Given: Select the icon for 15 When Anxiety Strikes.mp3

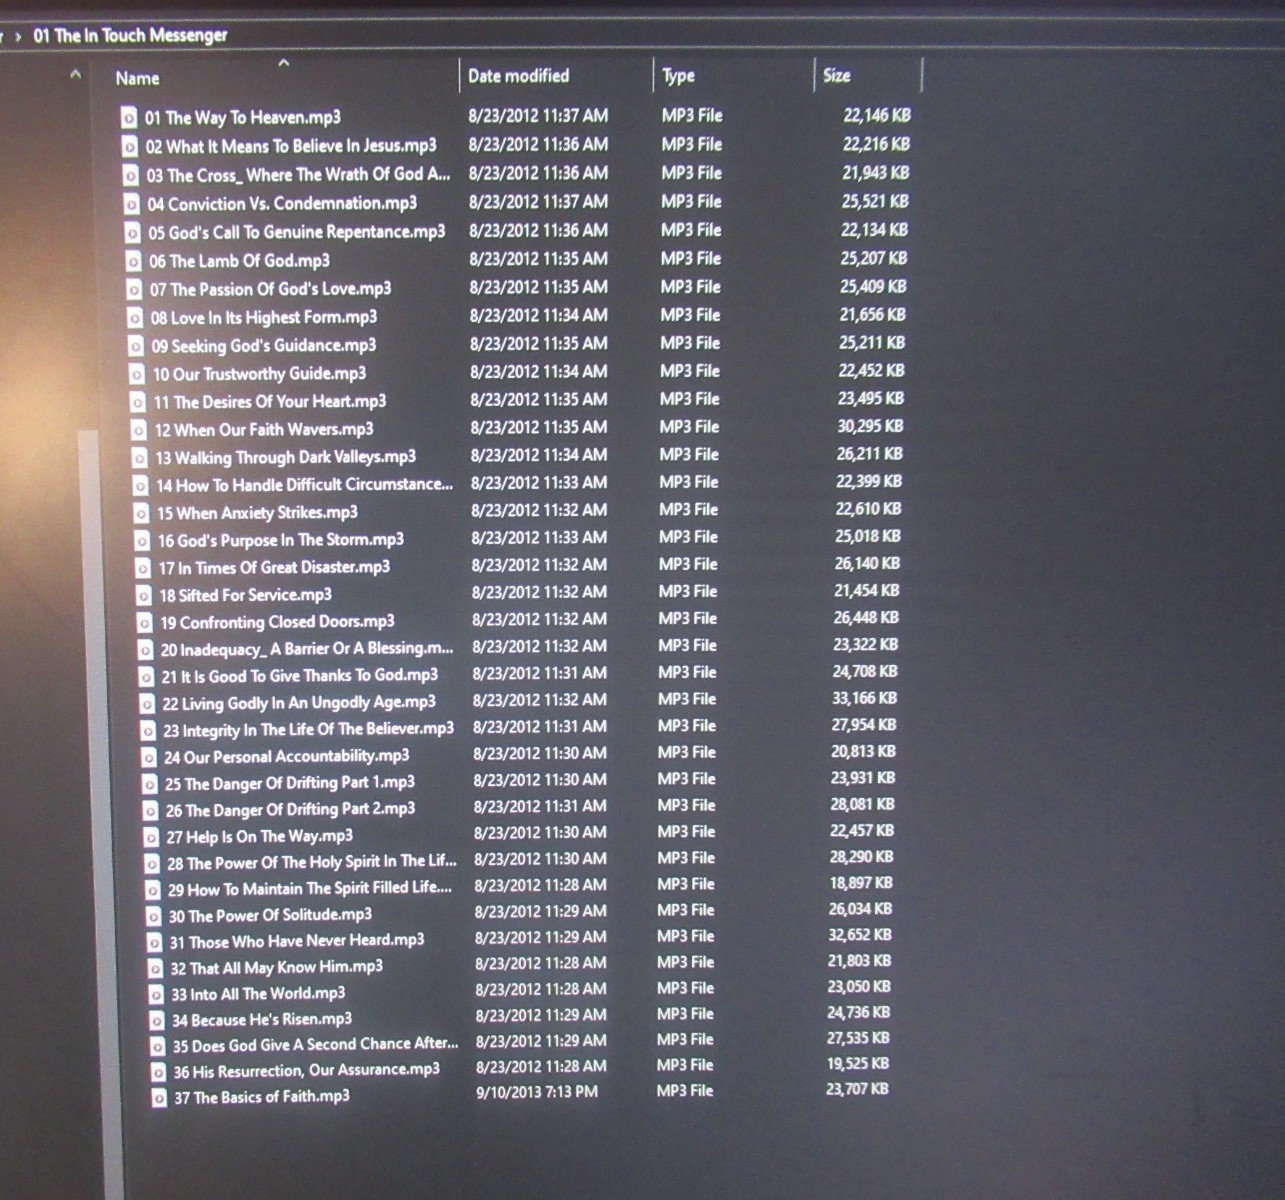Looking at the screenshot, I should (x=142, y=513).
